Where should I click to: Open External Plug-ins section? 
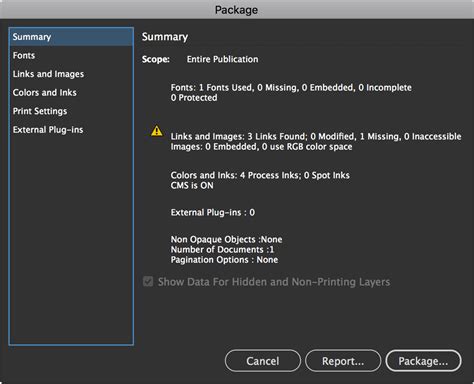(x=71, y=130)
